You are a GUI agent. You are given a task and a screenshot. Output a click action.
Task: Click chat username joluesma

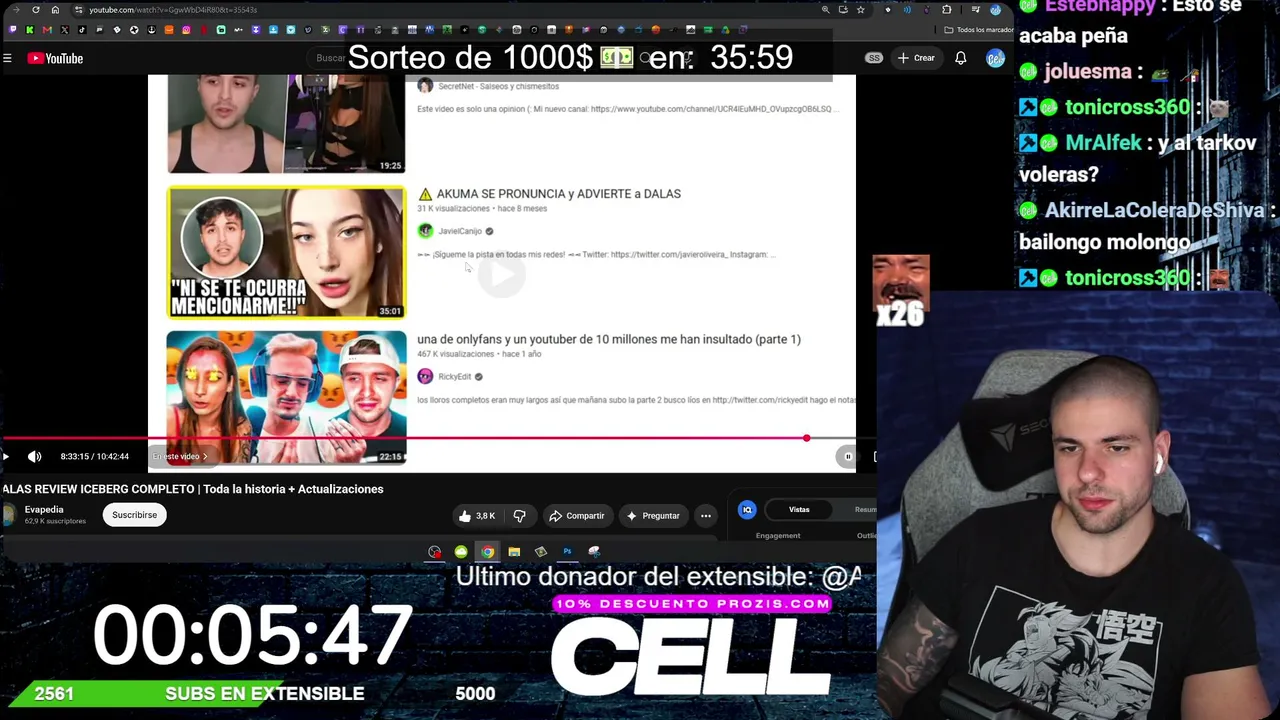[x=1088, y=72]
